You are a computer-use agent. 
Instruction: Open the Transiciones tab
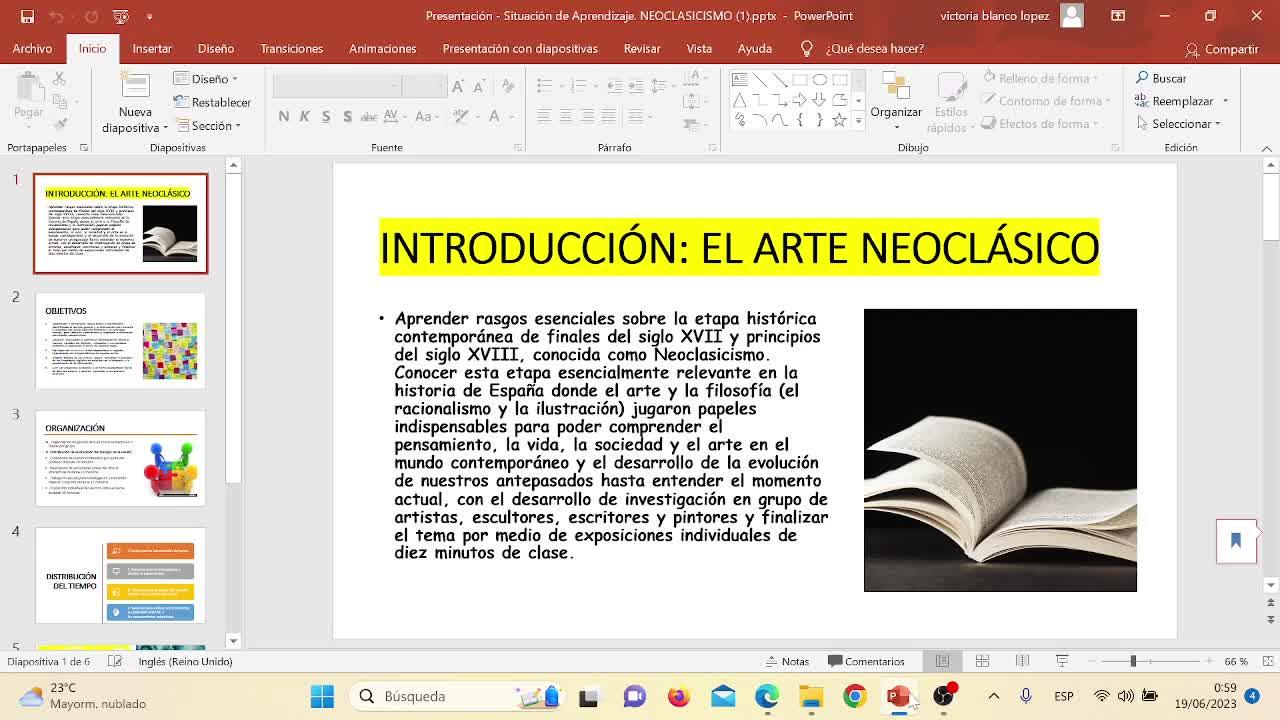click(291, 48)
